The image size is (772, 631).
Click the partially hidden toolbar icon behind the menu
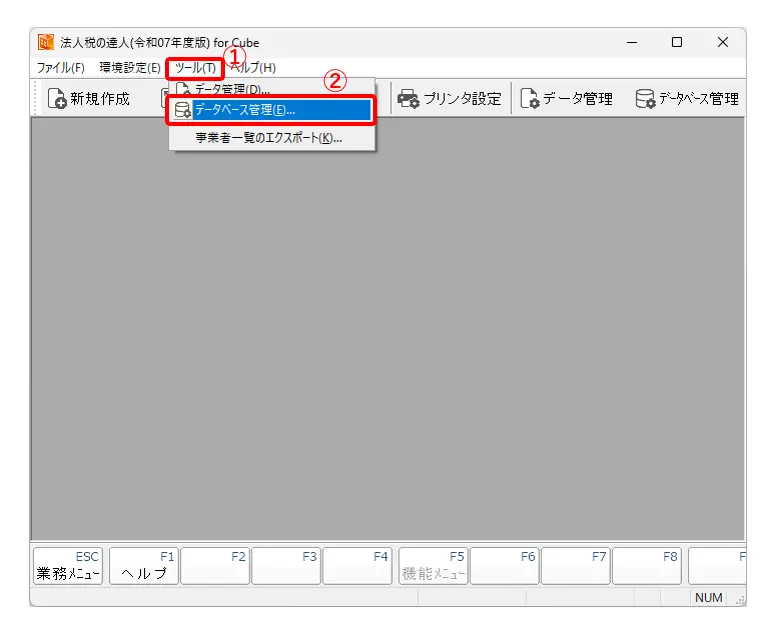(166, 98)
